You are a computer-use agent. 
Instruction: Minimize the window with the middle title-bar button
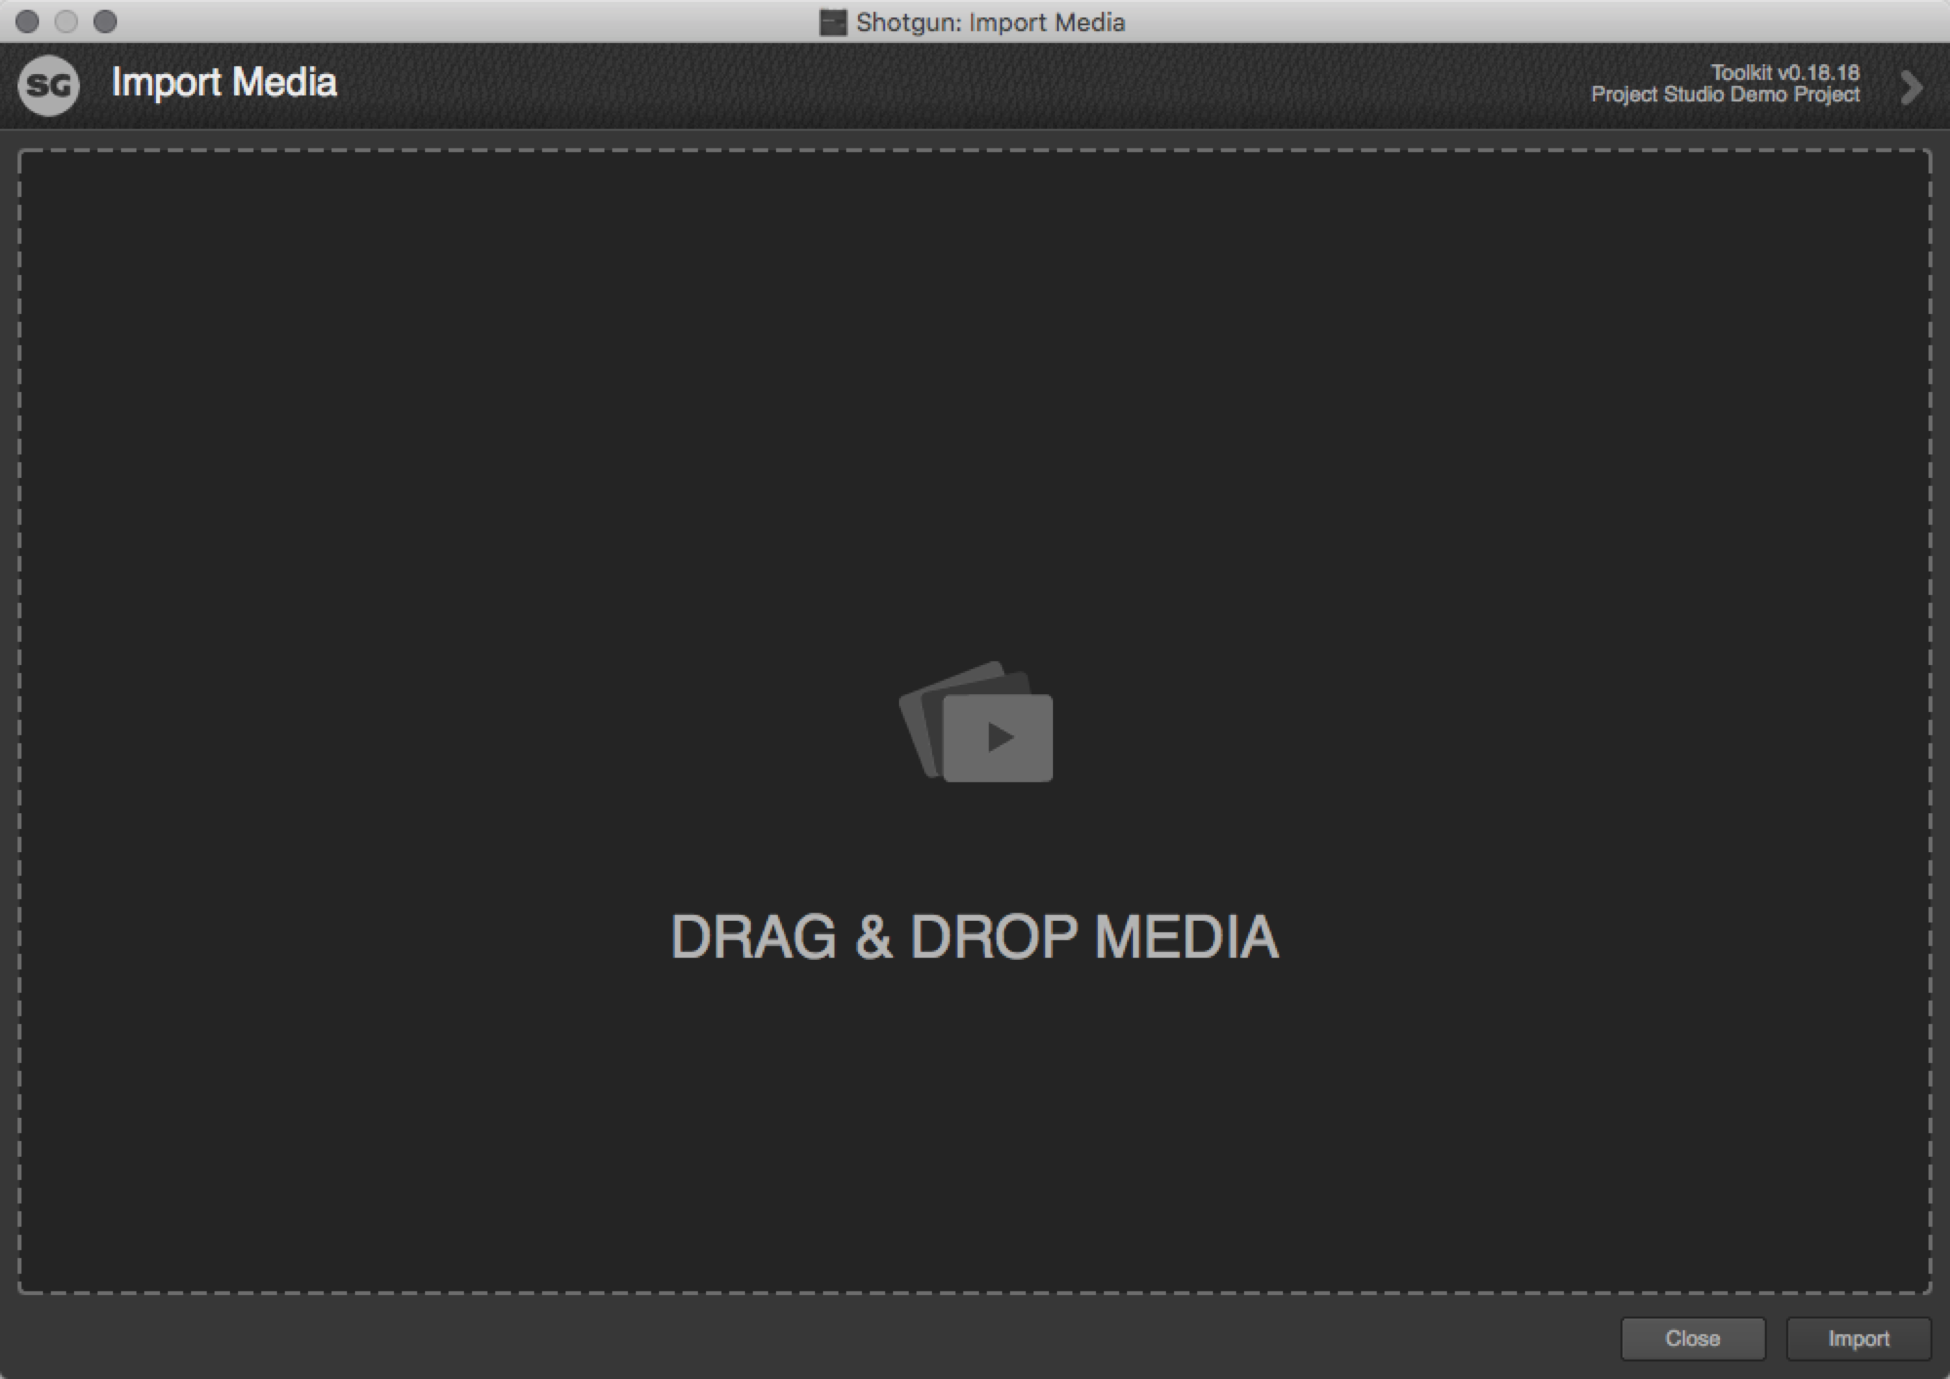tap(66, 21)
